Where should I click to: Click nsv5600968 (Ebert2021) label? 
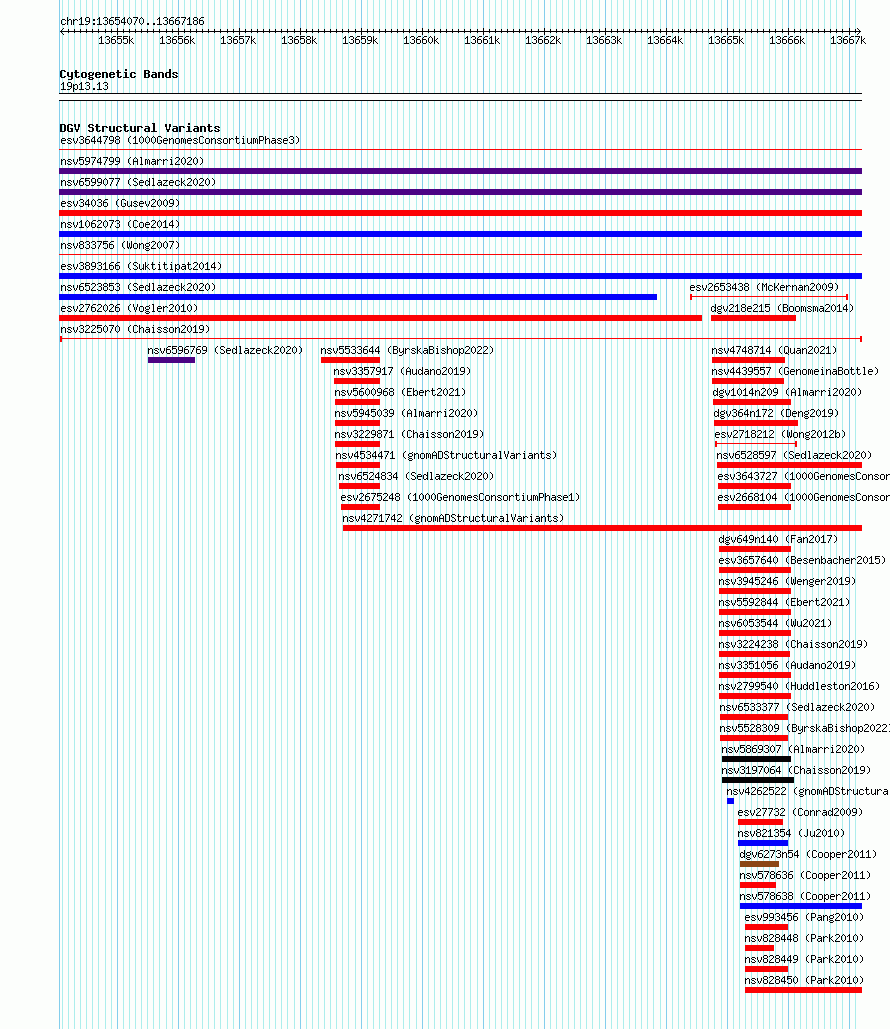(x=400, y=392)
